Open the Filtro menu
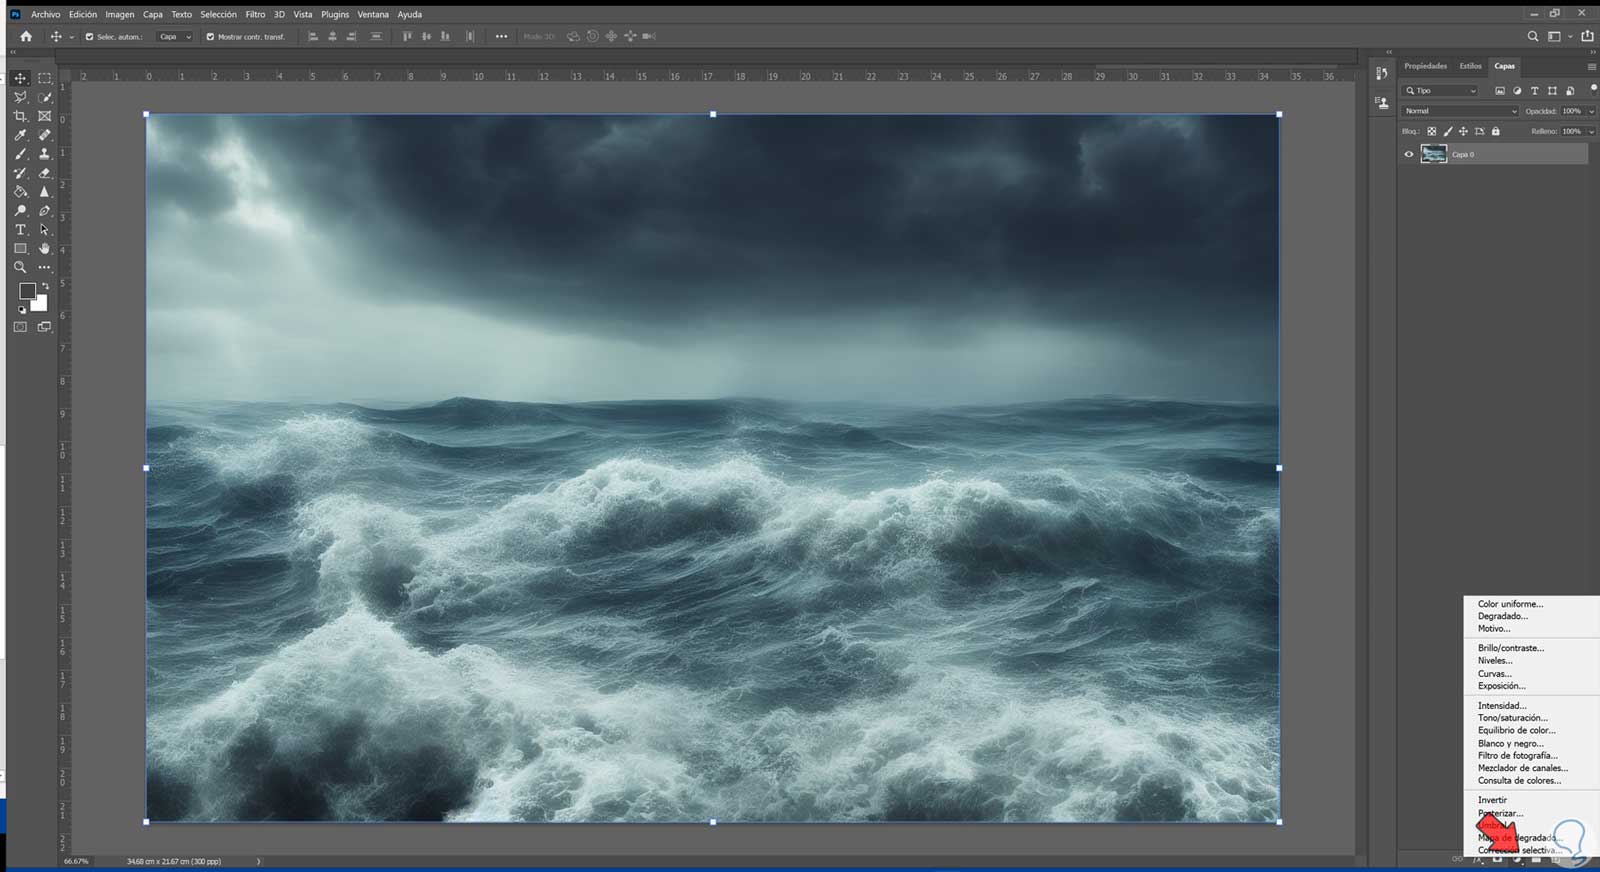Viewport: 1600px width, 872px height. pos(255,15)
